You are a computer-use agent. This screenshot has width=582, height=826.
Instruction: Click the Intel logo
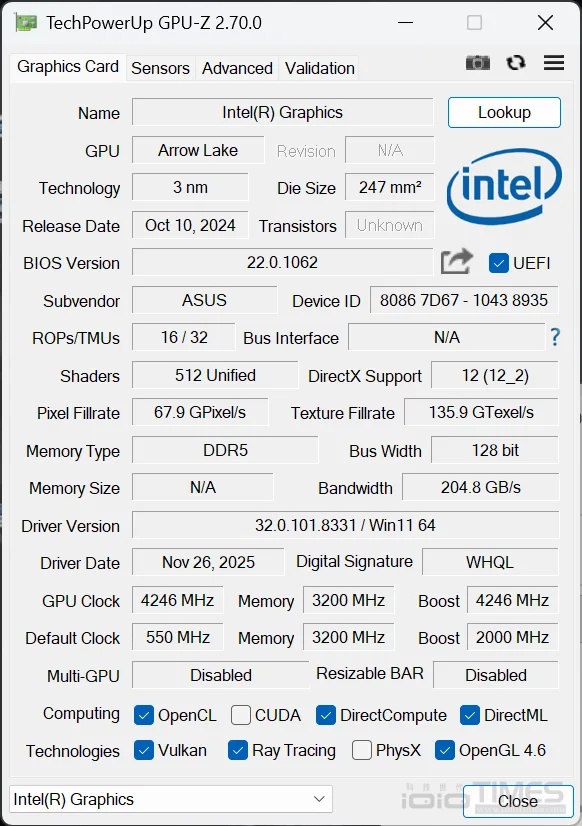[x=504, y=186]
